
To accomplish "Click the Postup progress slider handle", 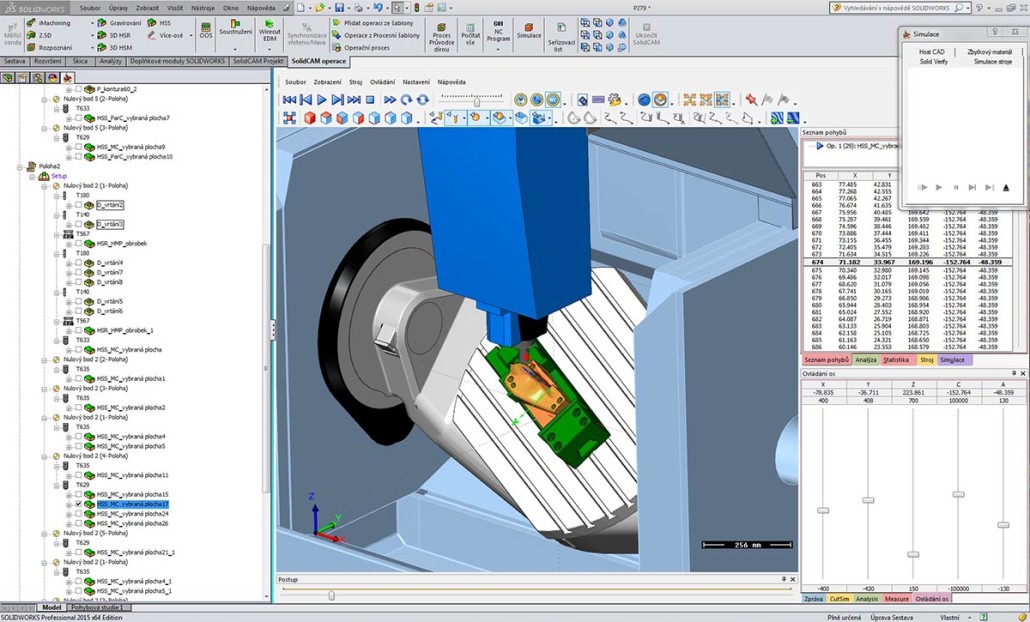I will pos(331,595).
